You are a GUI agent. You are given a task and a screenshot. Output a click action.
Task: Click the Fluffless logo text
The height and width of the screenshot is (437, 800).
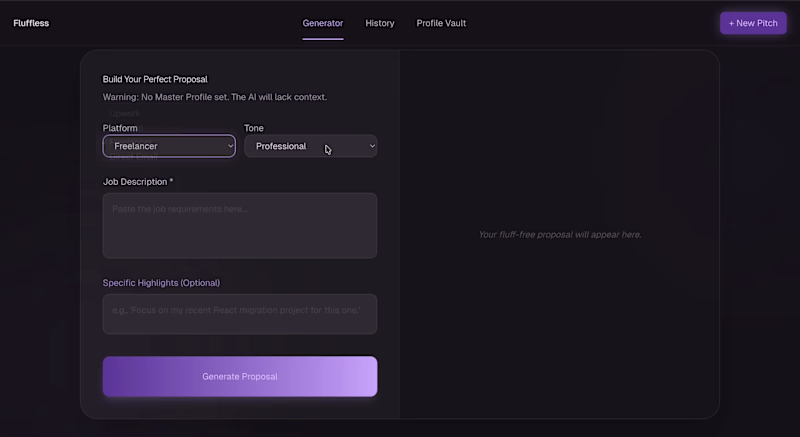point(31,23)
